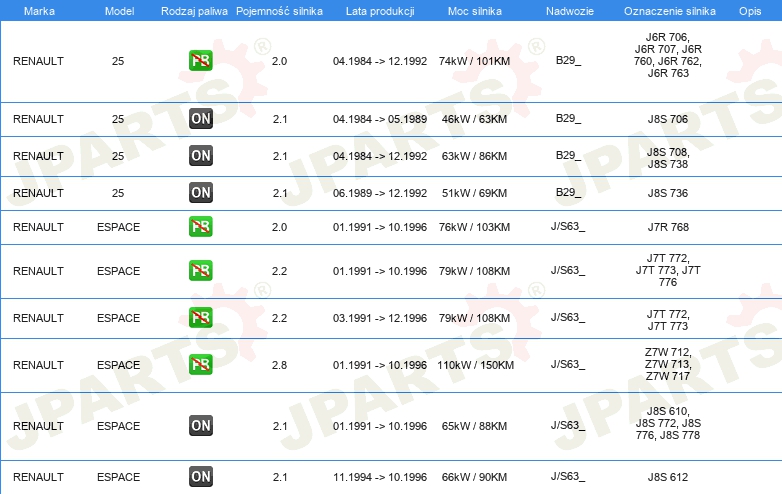782x494 pixels.
Task: Select the 74kW / 101KM power cell
Action: [474, 61]
